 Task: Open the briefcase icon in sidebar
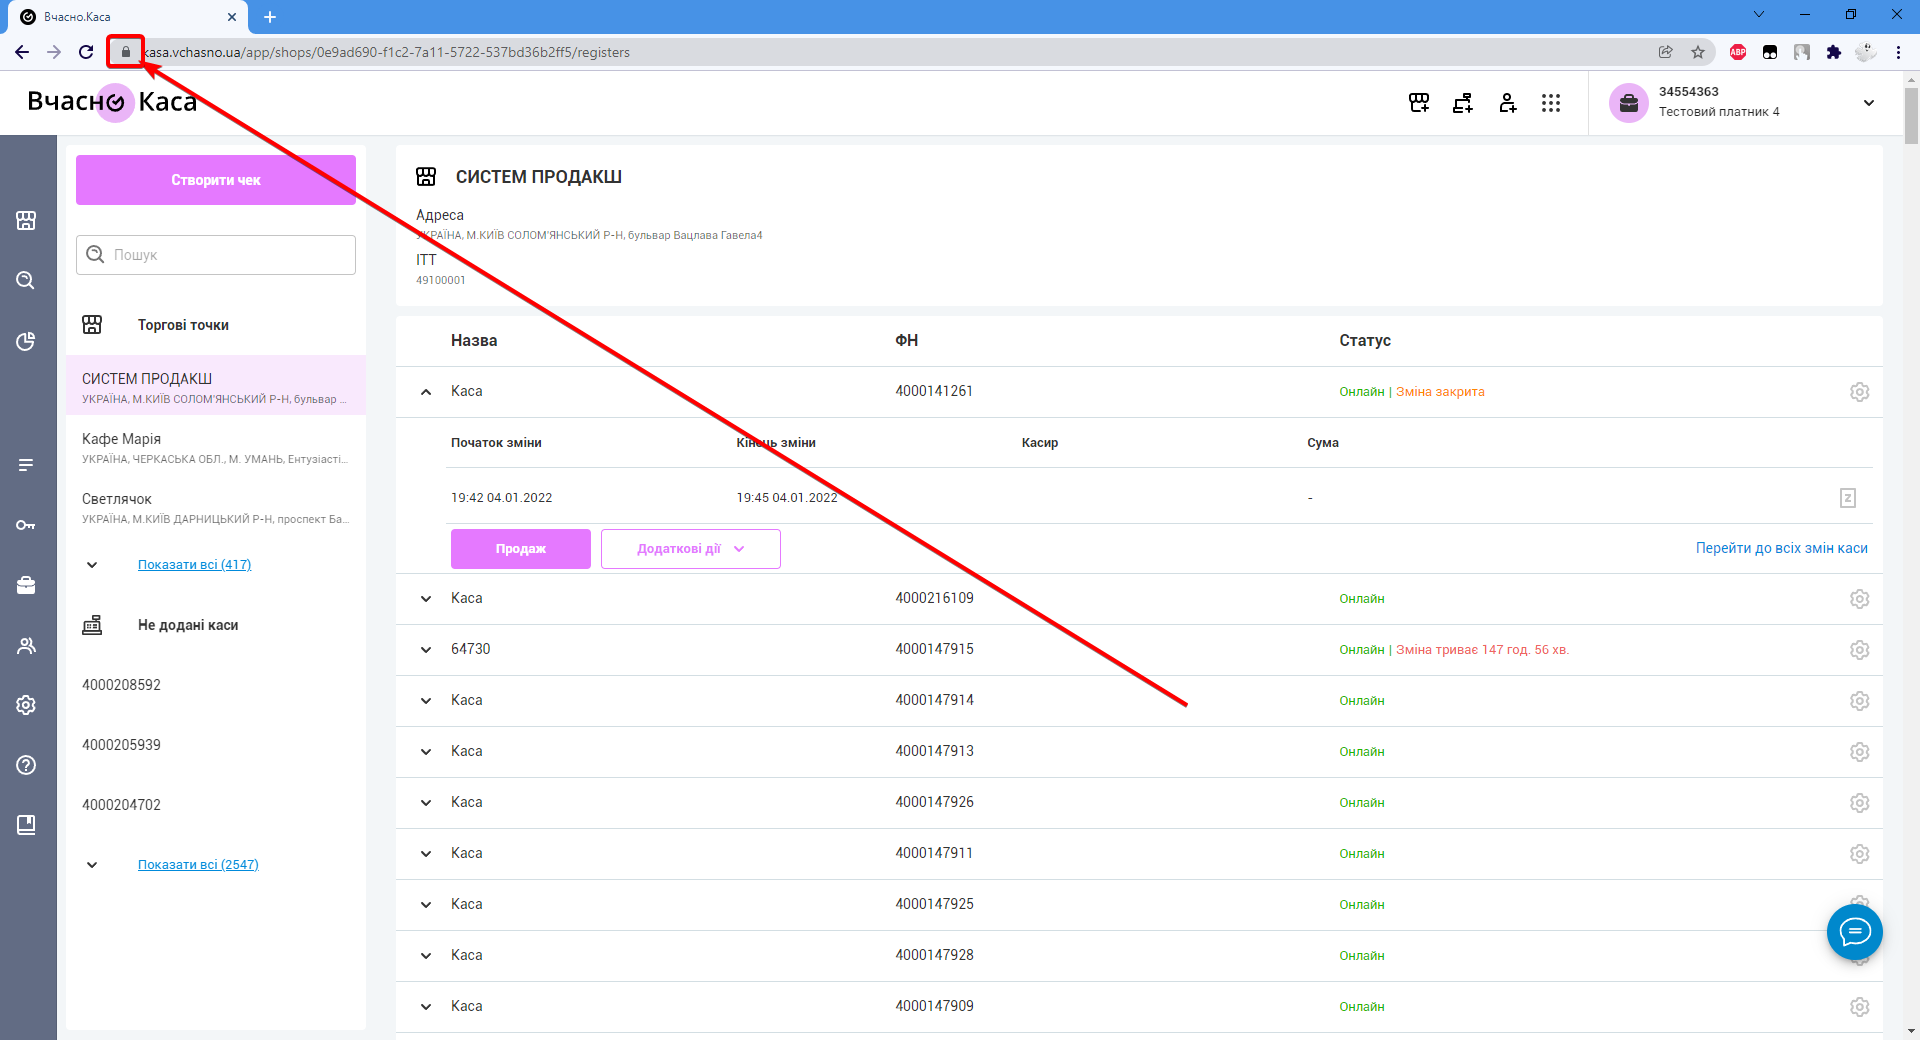pyautogui.click(x=26, y=585)
